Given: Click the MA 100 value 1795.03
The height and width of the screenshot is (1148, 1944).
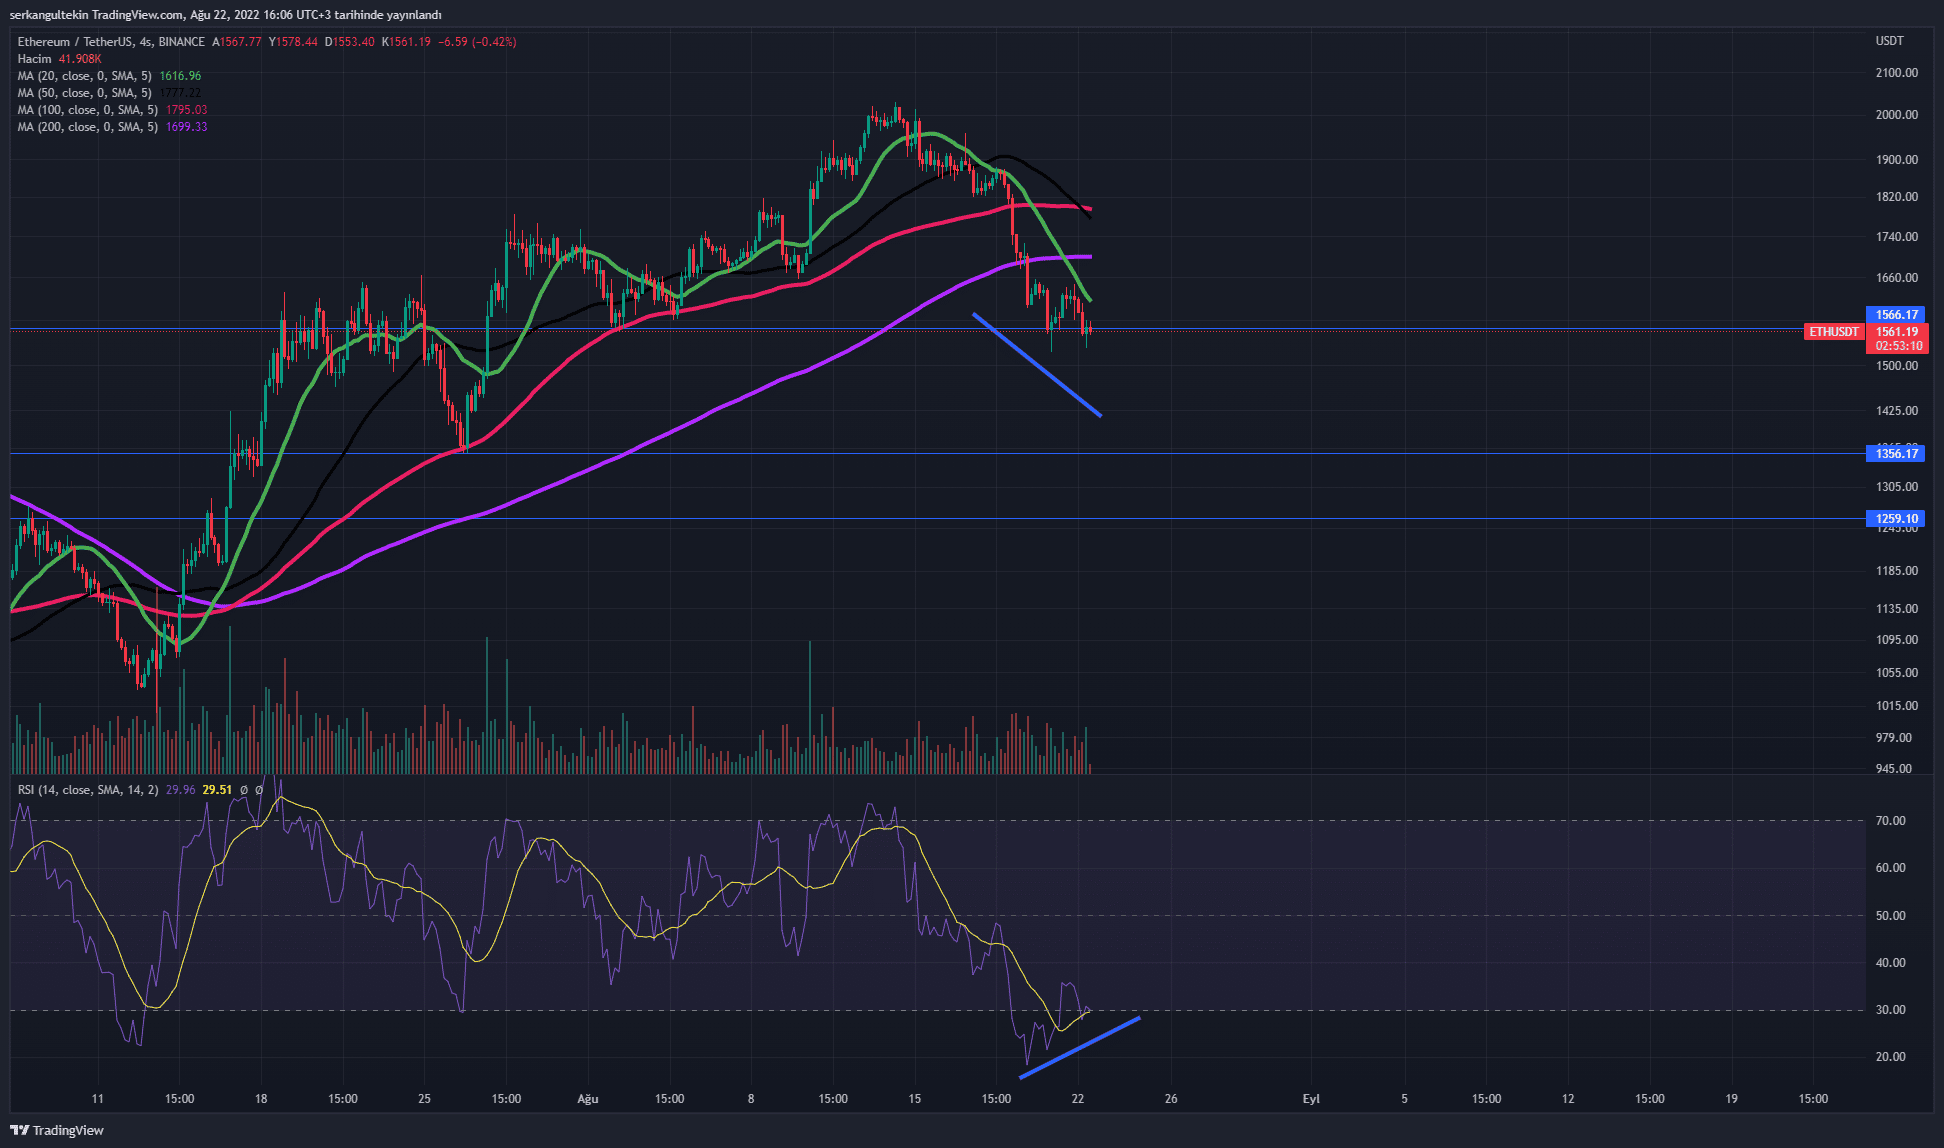Looking at the screenshot, I should tap(186, 110).
